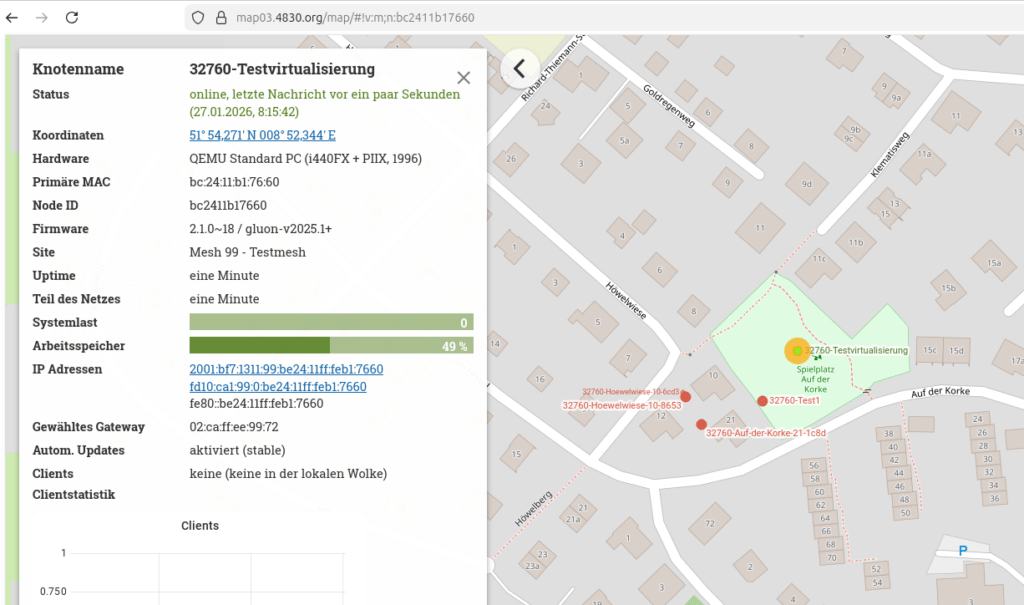The image size is (1024, 605).
Task: Click the 32760-Auf-der-Korke-21-1c8d node dot
Action: click(x=701, y=424)
